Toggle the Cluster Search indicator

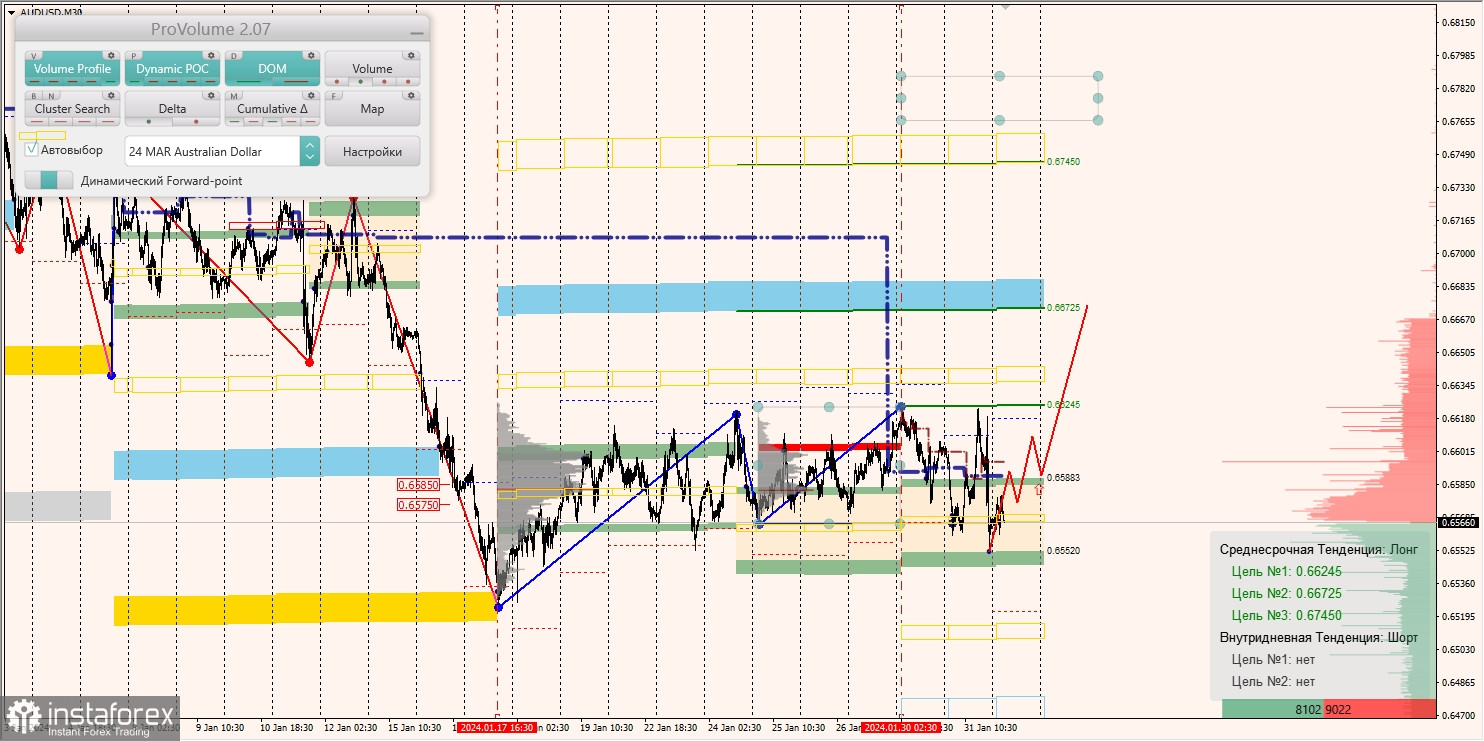(72, 109)
